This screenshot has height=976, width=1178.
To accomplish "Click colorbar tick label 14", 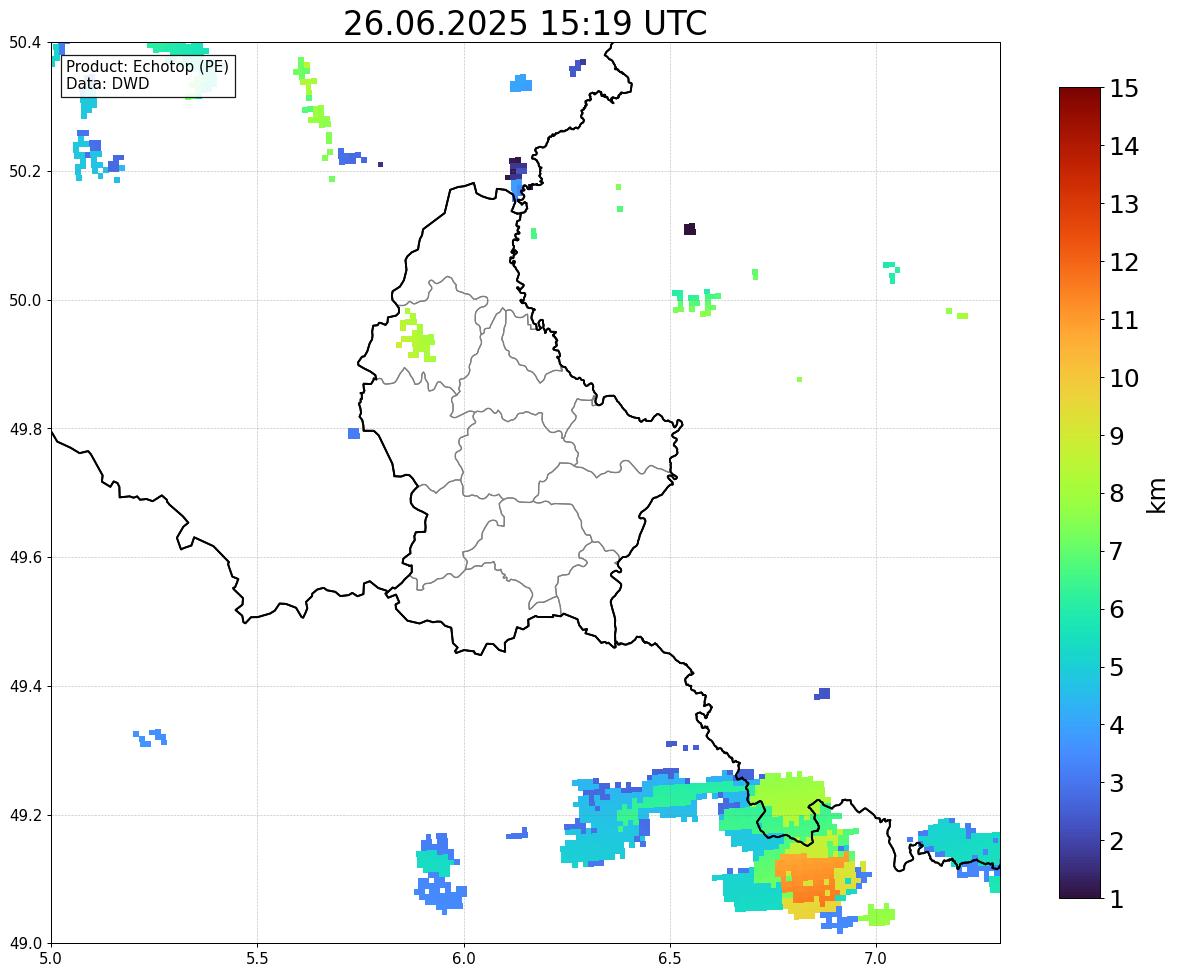I will click(x=1124, y=147).
